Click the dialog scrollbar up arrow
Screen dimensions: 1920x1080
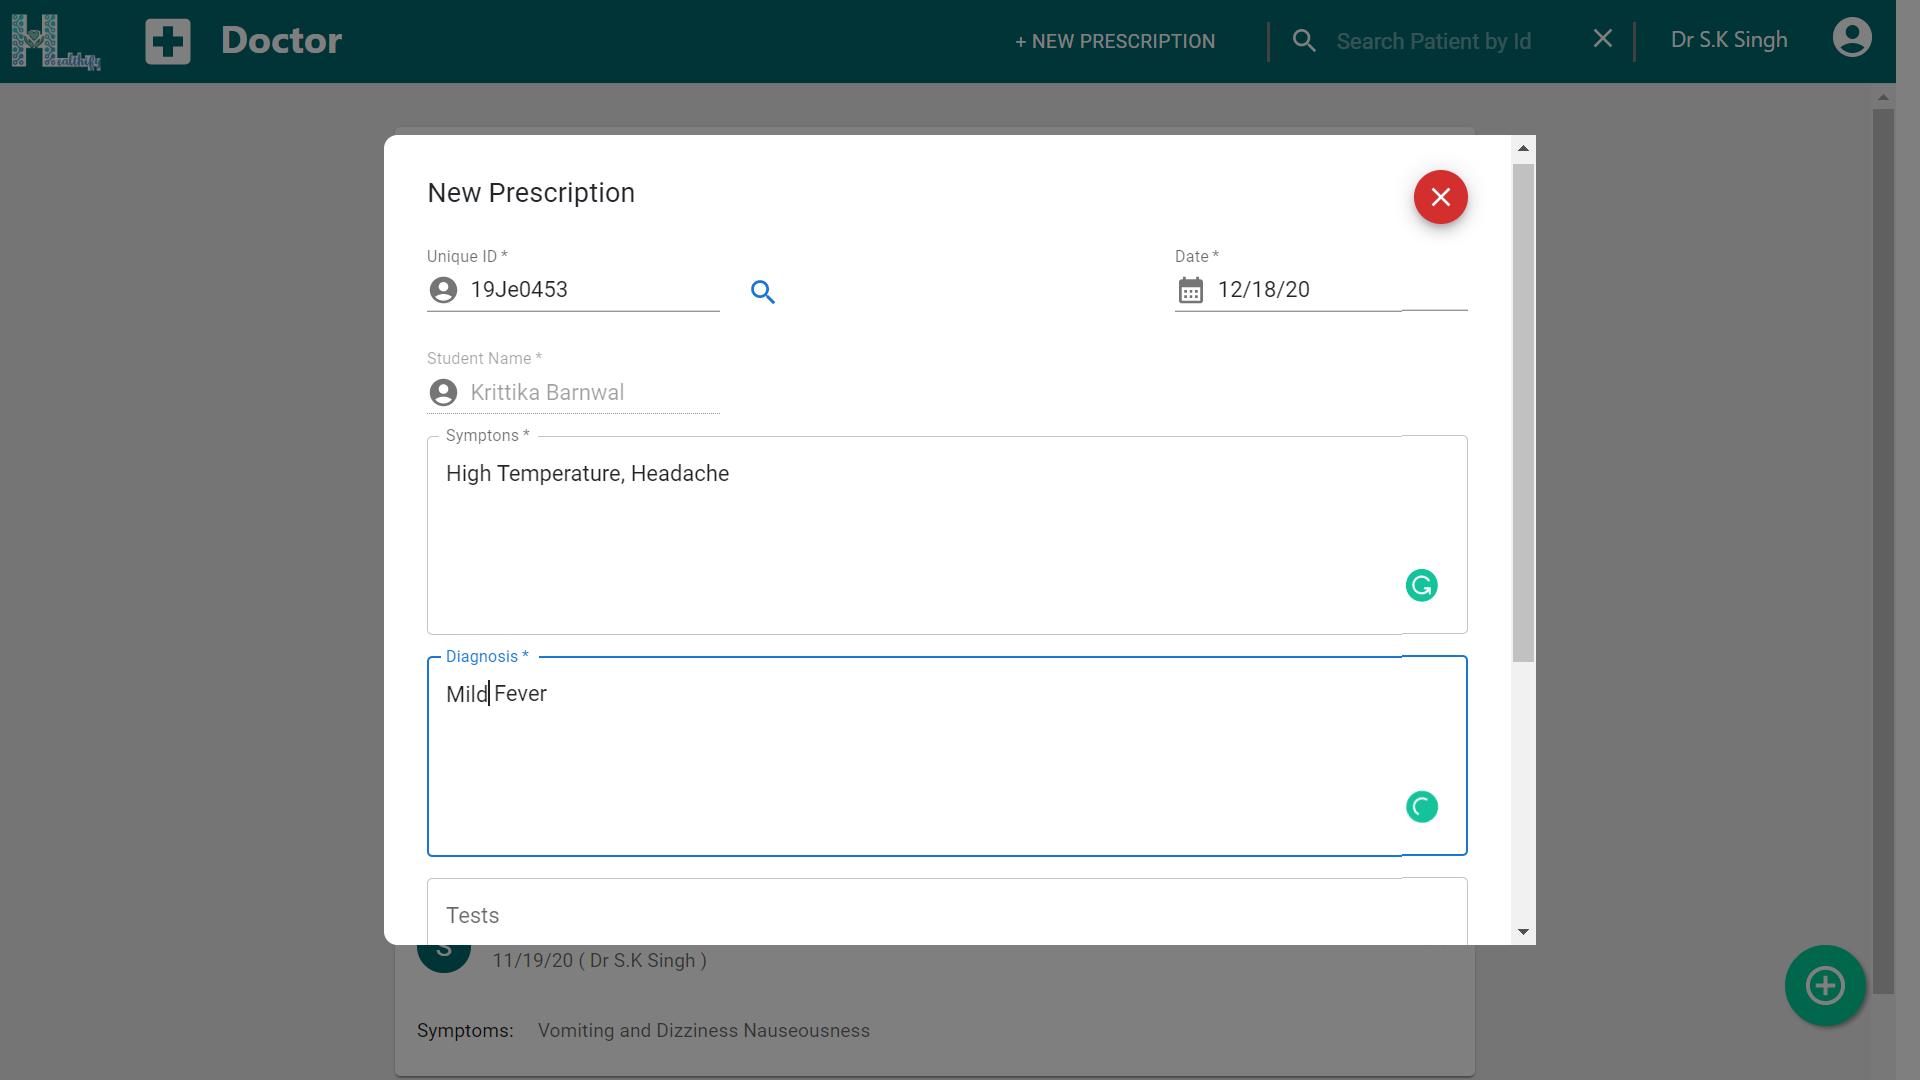point(1523,148)
